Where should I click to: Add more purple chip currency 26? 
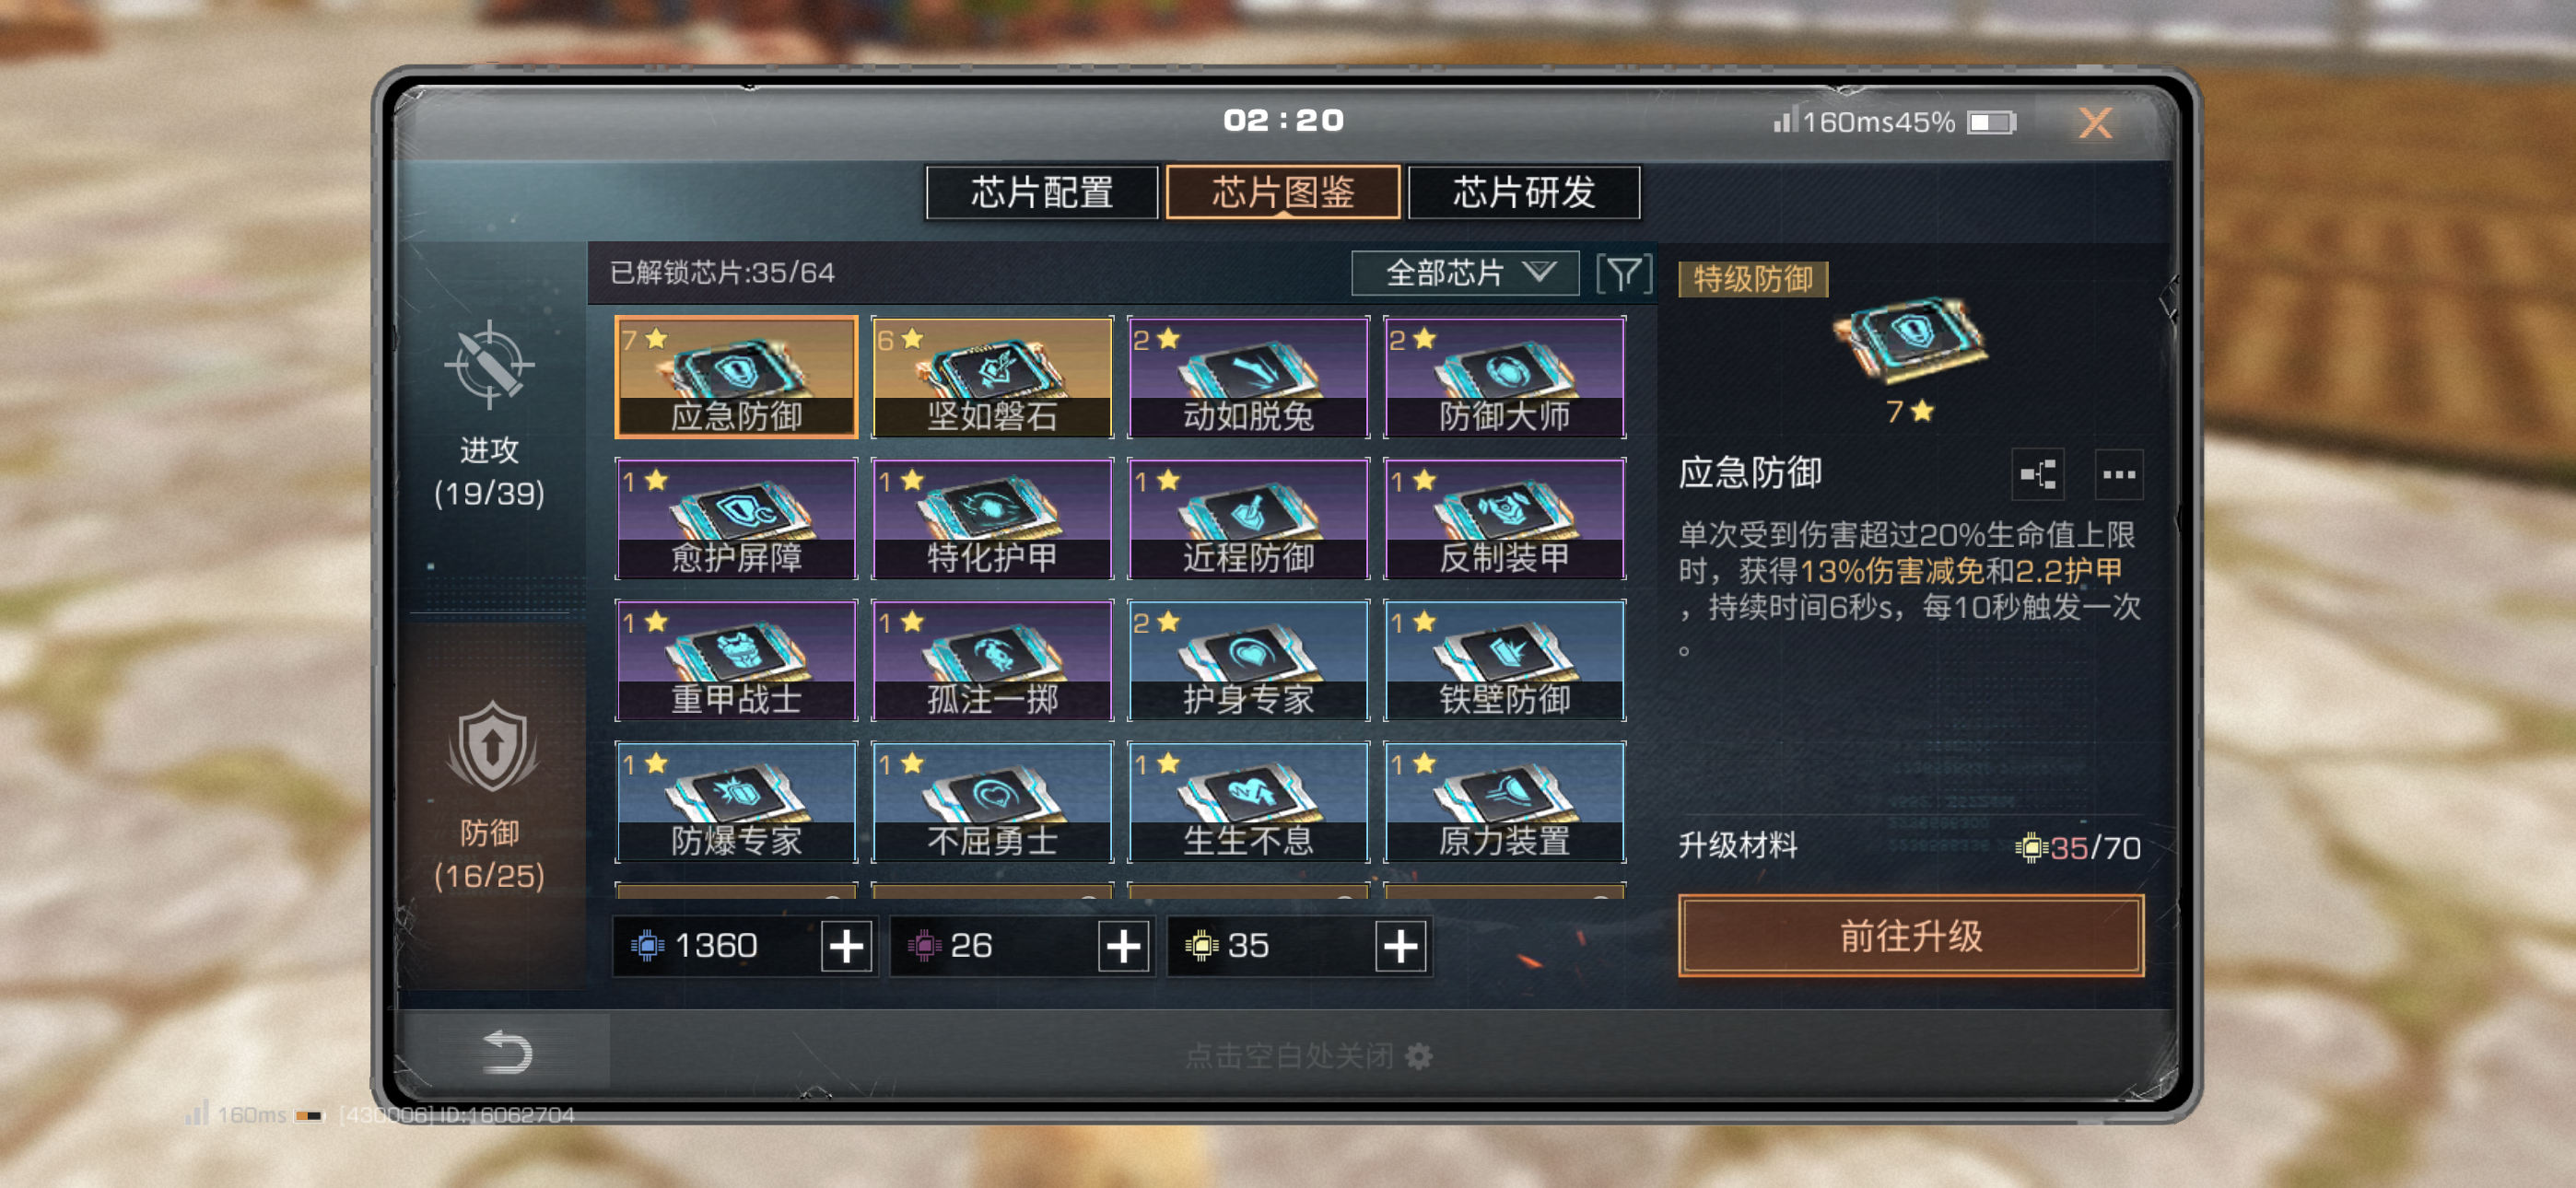point(1122,945)
